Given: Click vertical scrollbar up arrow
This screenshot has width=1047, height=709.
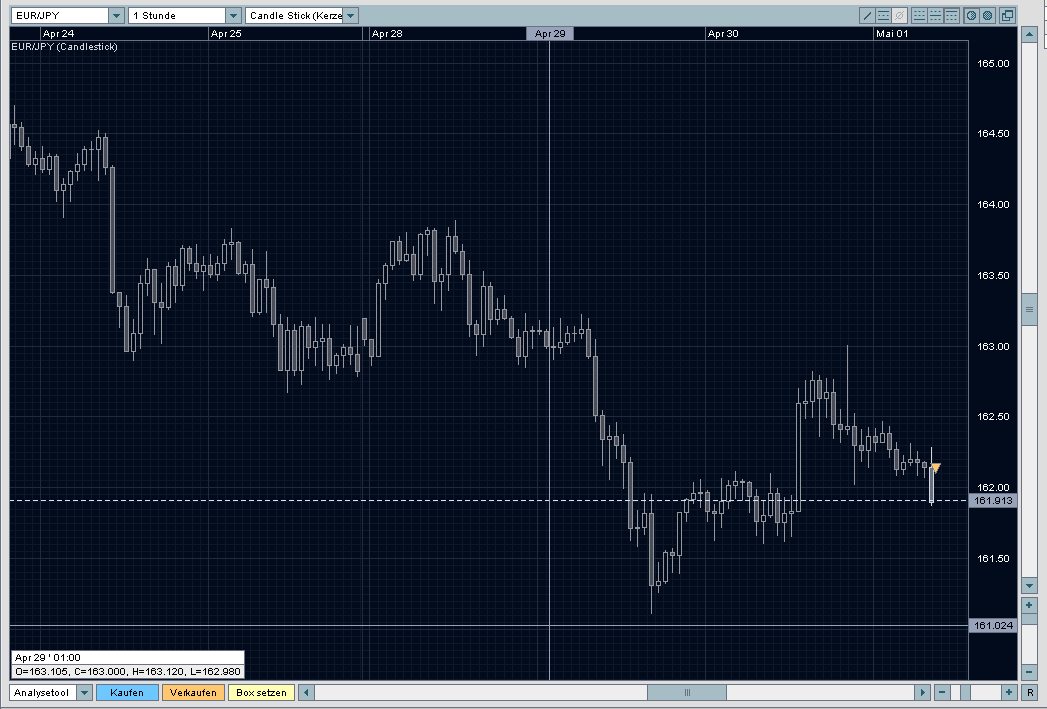Looking at the screenshot, I should pos(1029,34).
